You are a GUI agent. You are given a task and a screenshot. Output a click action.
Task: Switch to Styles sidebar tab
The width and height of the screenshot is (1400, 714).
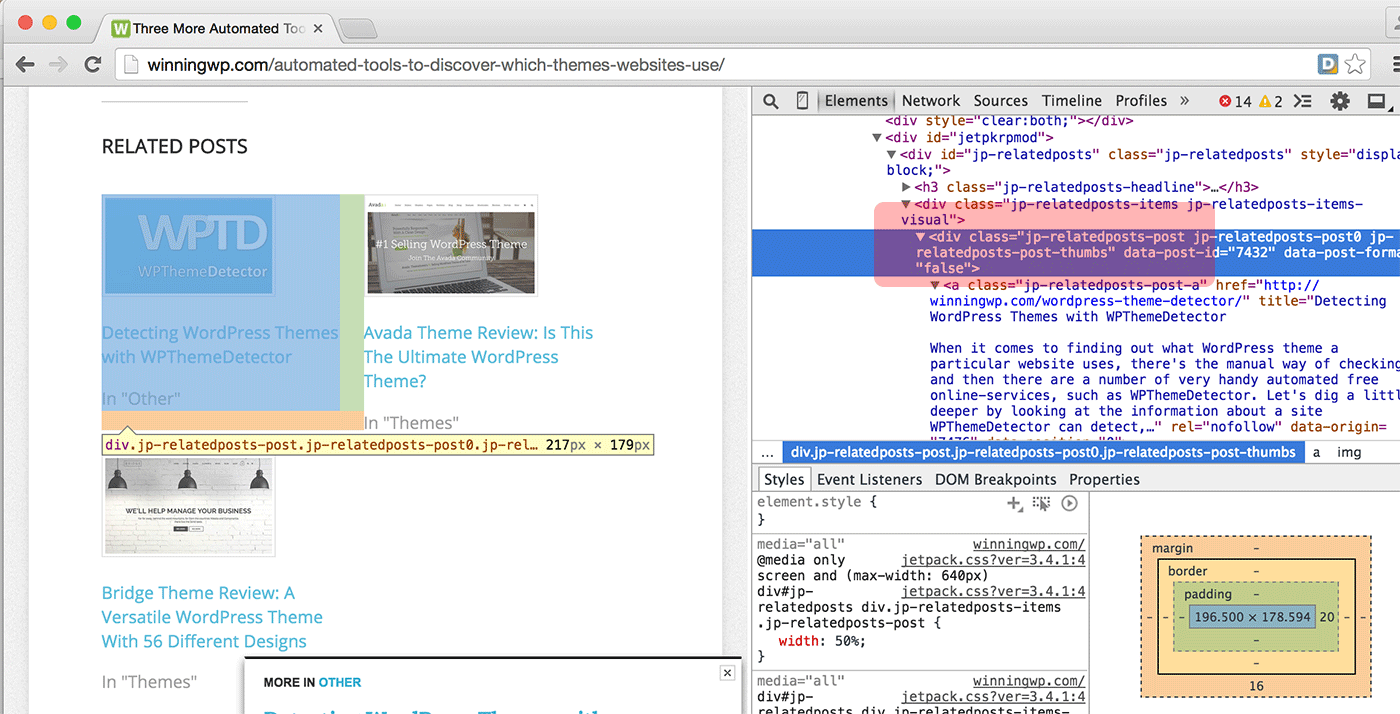click(x=784, y=480)
